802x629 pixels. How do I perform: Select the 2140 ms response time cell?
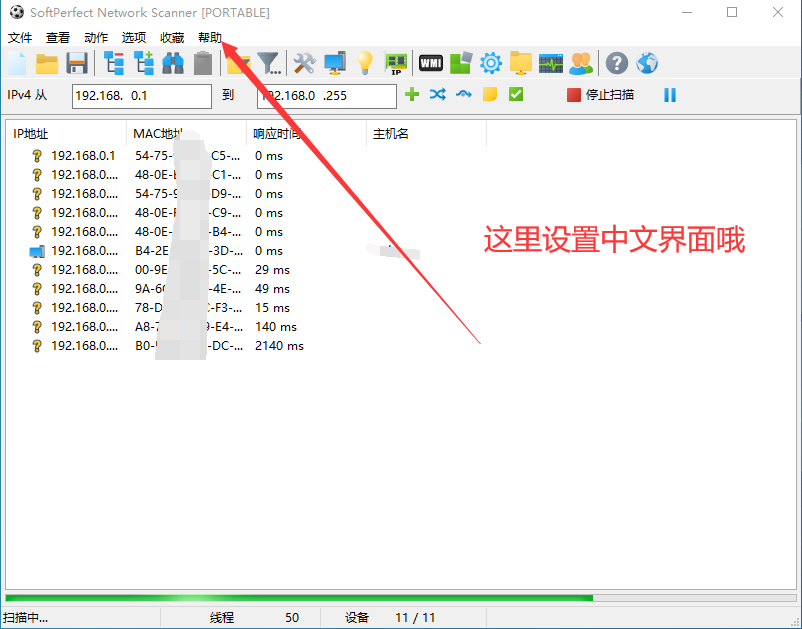click(279, 346)
